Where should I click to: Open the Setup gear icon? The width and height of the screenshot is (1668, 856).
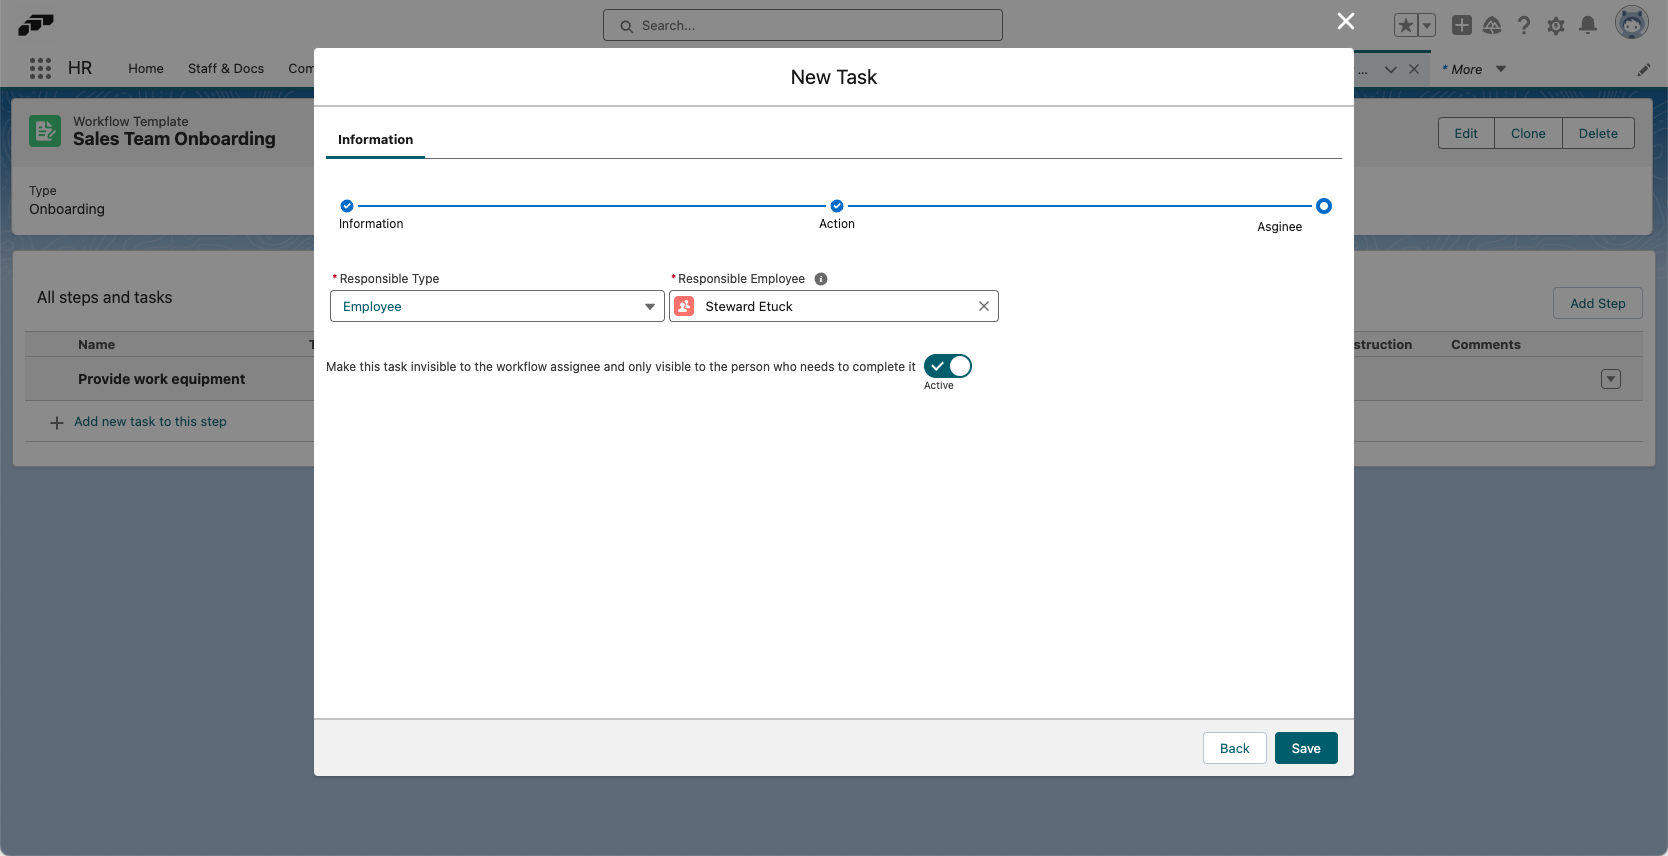tap(1555, 26)
